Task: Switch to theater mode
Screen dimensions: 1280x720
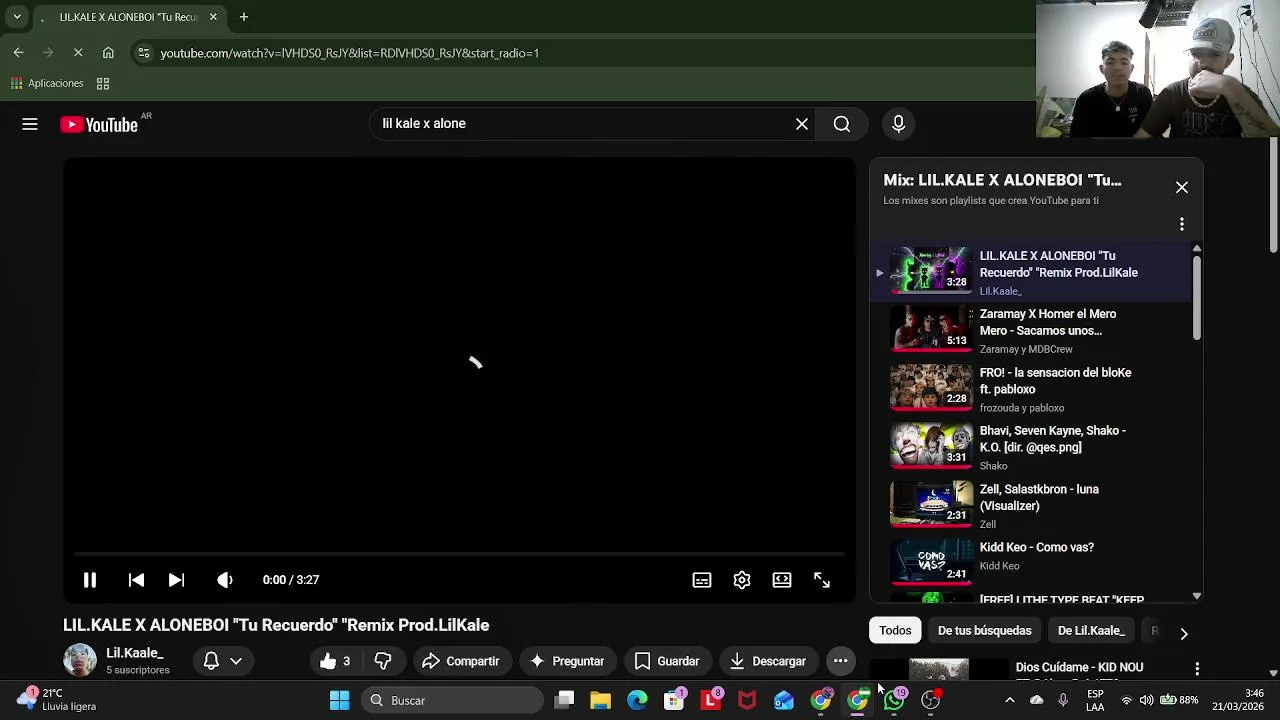Action: [782, 580]
